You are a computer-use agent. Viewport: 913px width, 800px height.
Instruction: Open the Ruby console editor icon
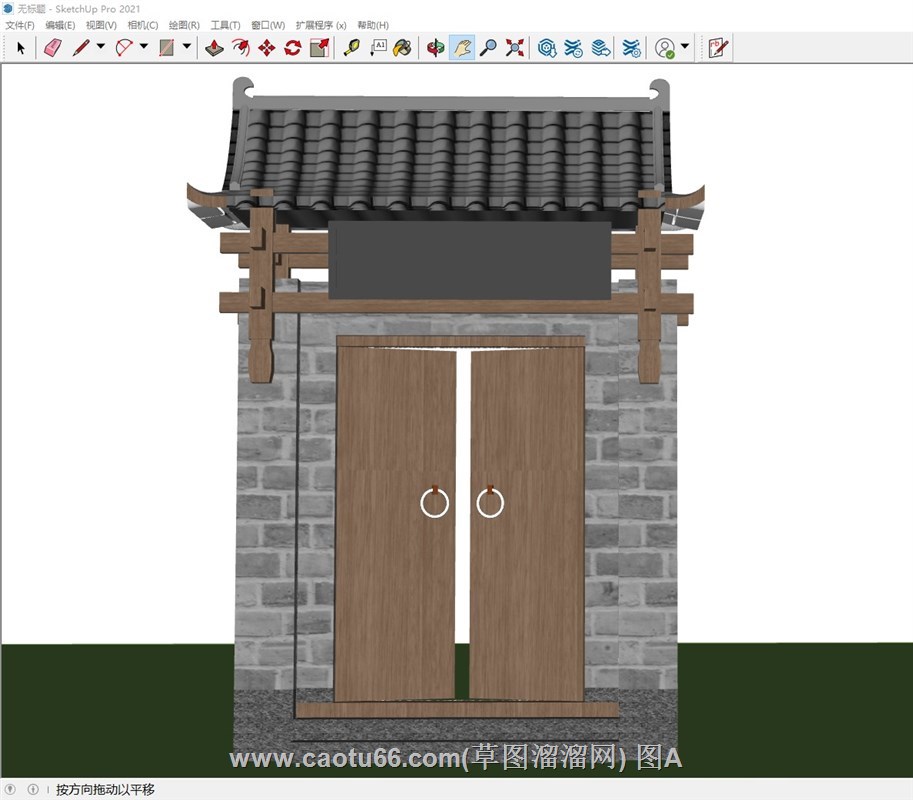click(718, 47)
